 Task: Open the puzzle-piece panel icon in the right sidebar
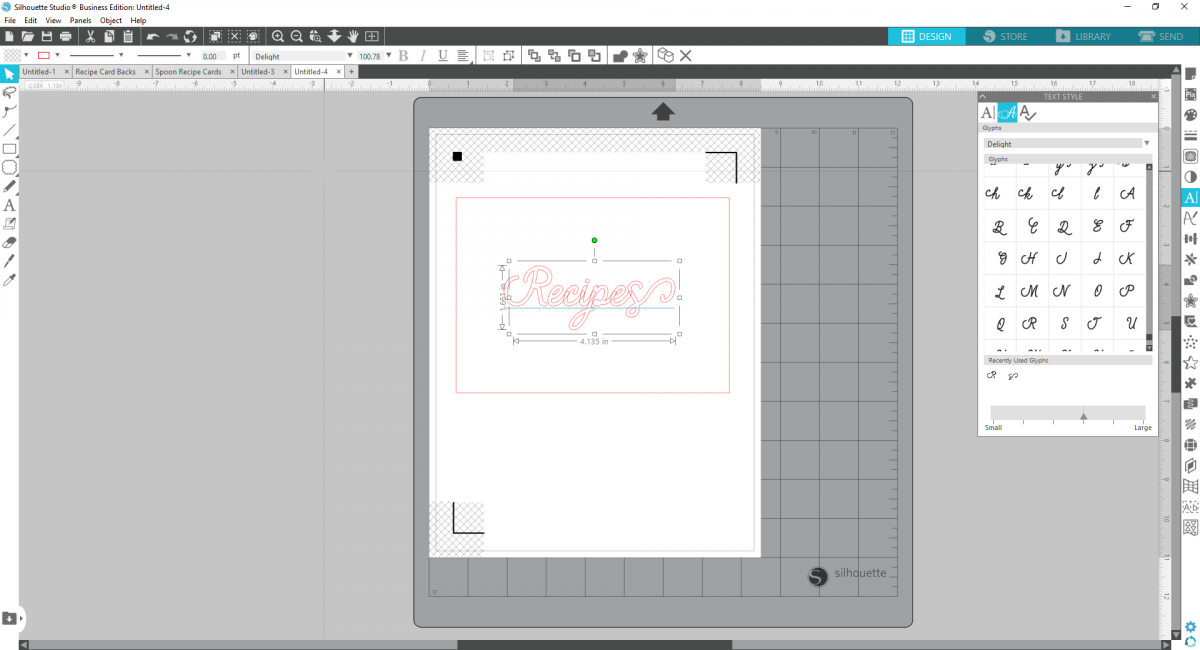pyautogui.click(x=1190, y=383)
